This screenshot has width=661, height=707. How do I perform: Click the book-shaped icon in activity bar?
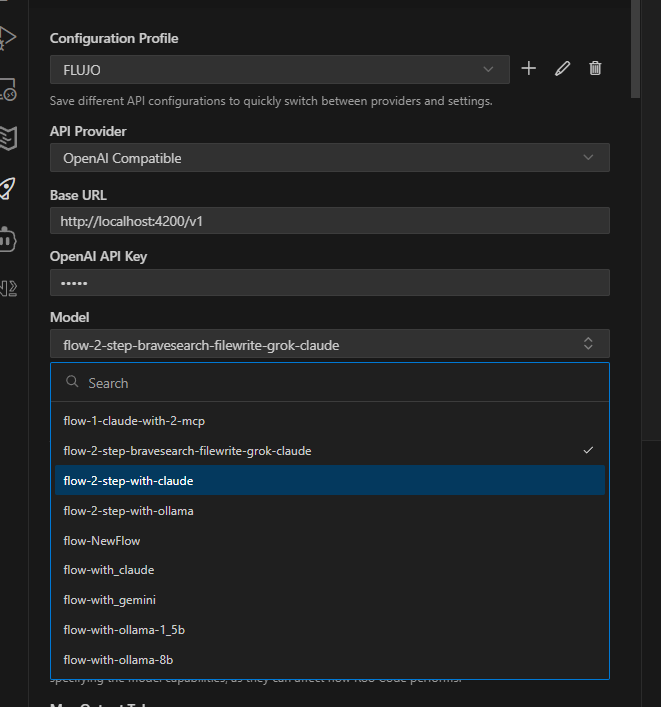[x=8, y=138]
